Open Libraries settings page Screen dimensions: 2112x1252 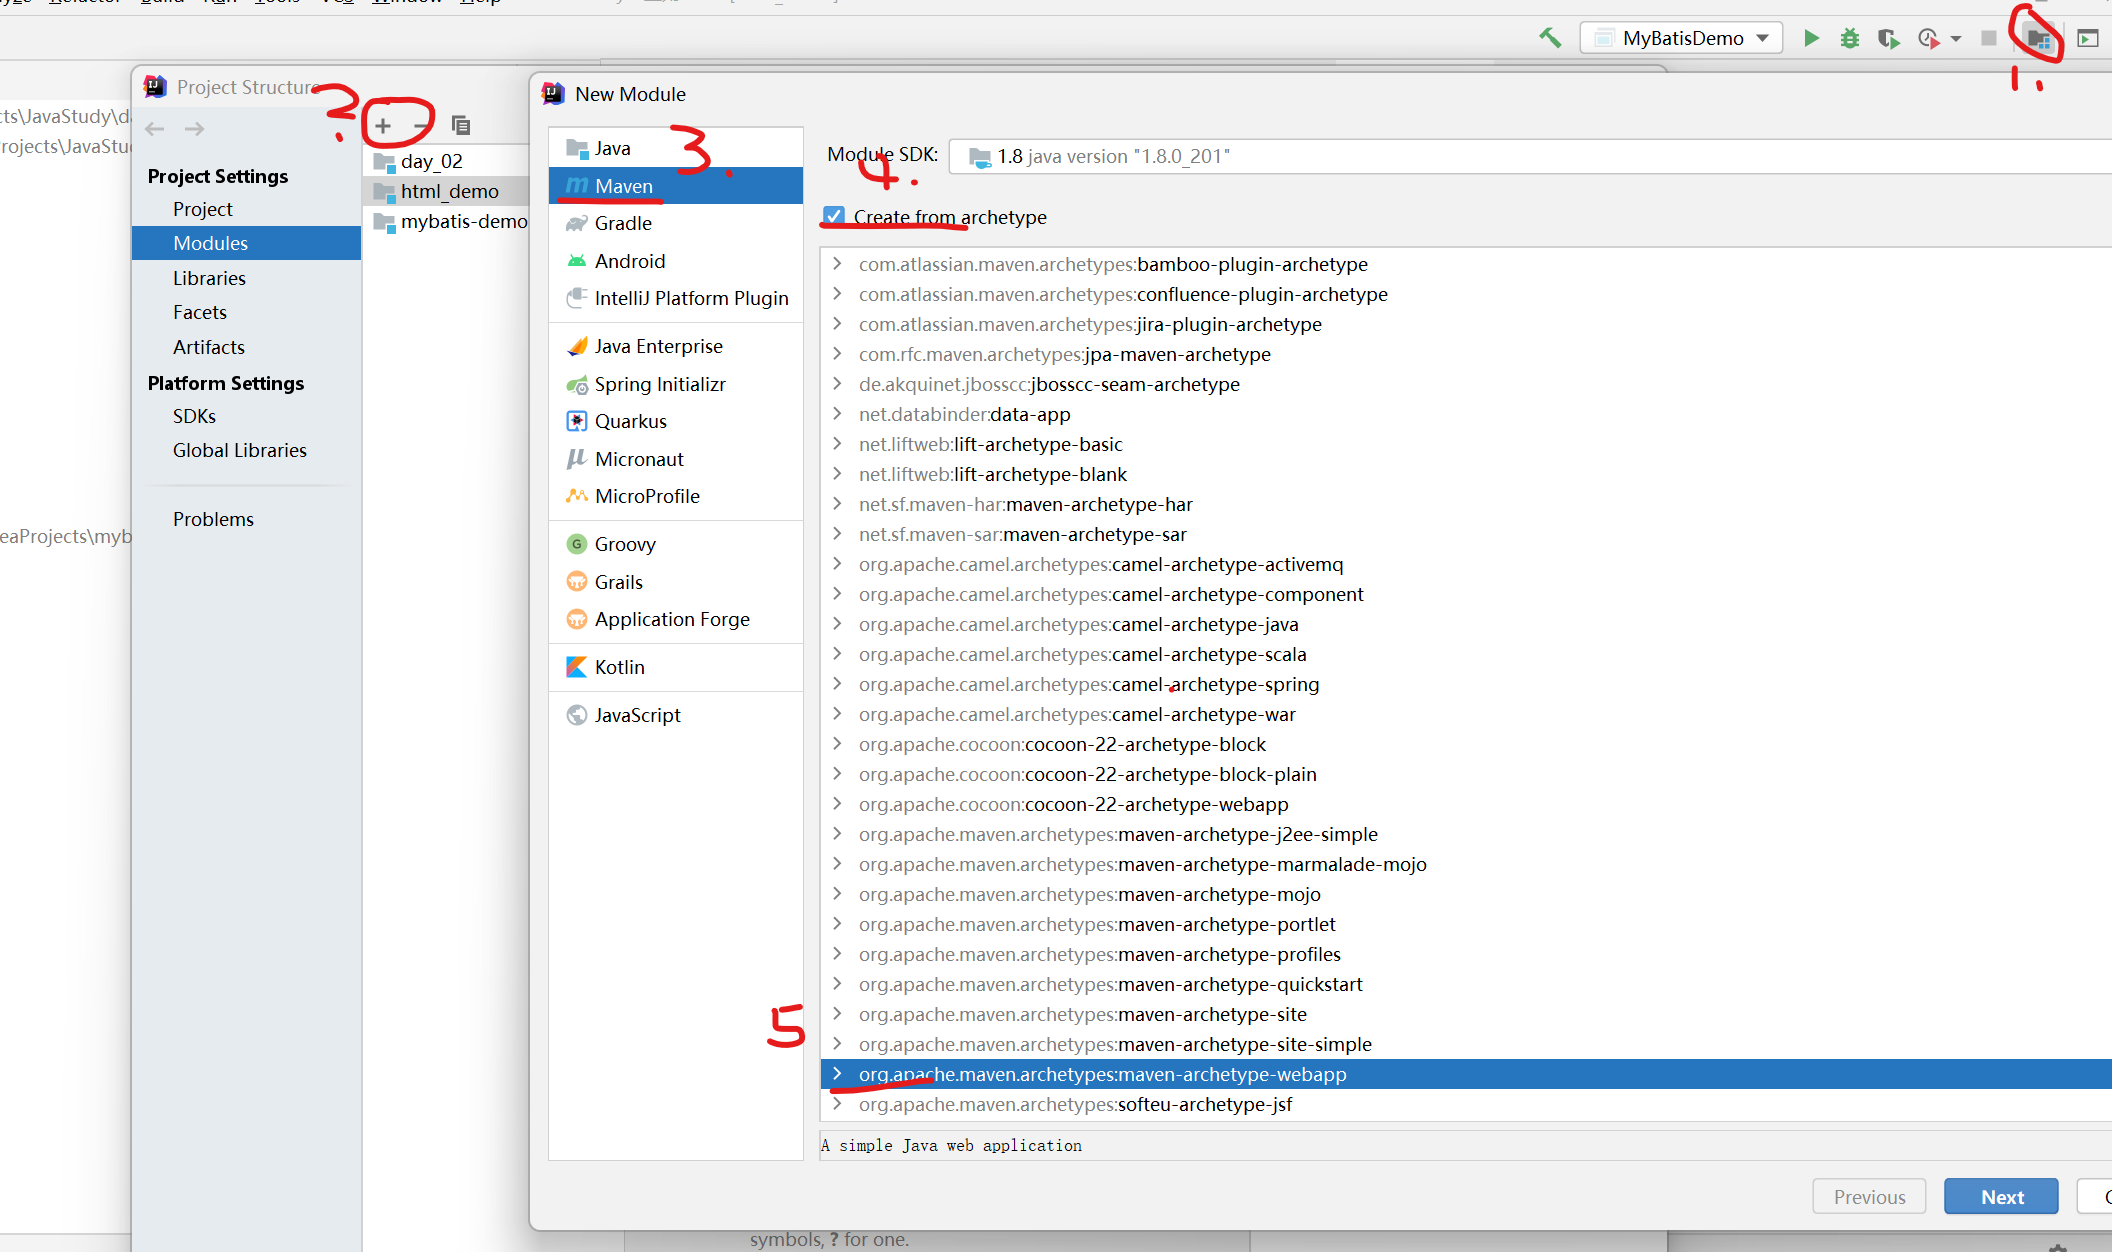pyautogui.click(x=246, y=278)
